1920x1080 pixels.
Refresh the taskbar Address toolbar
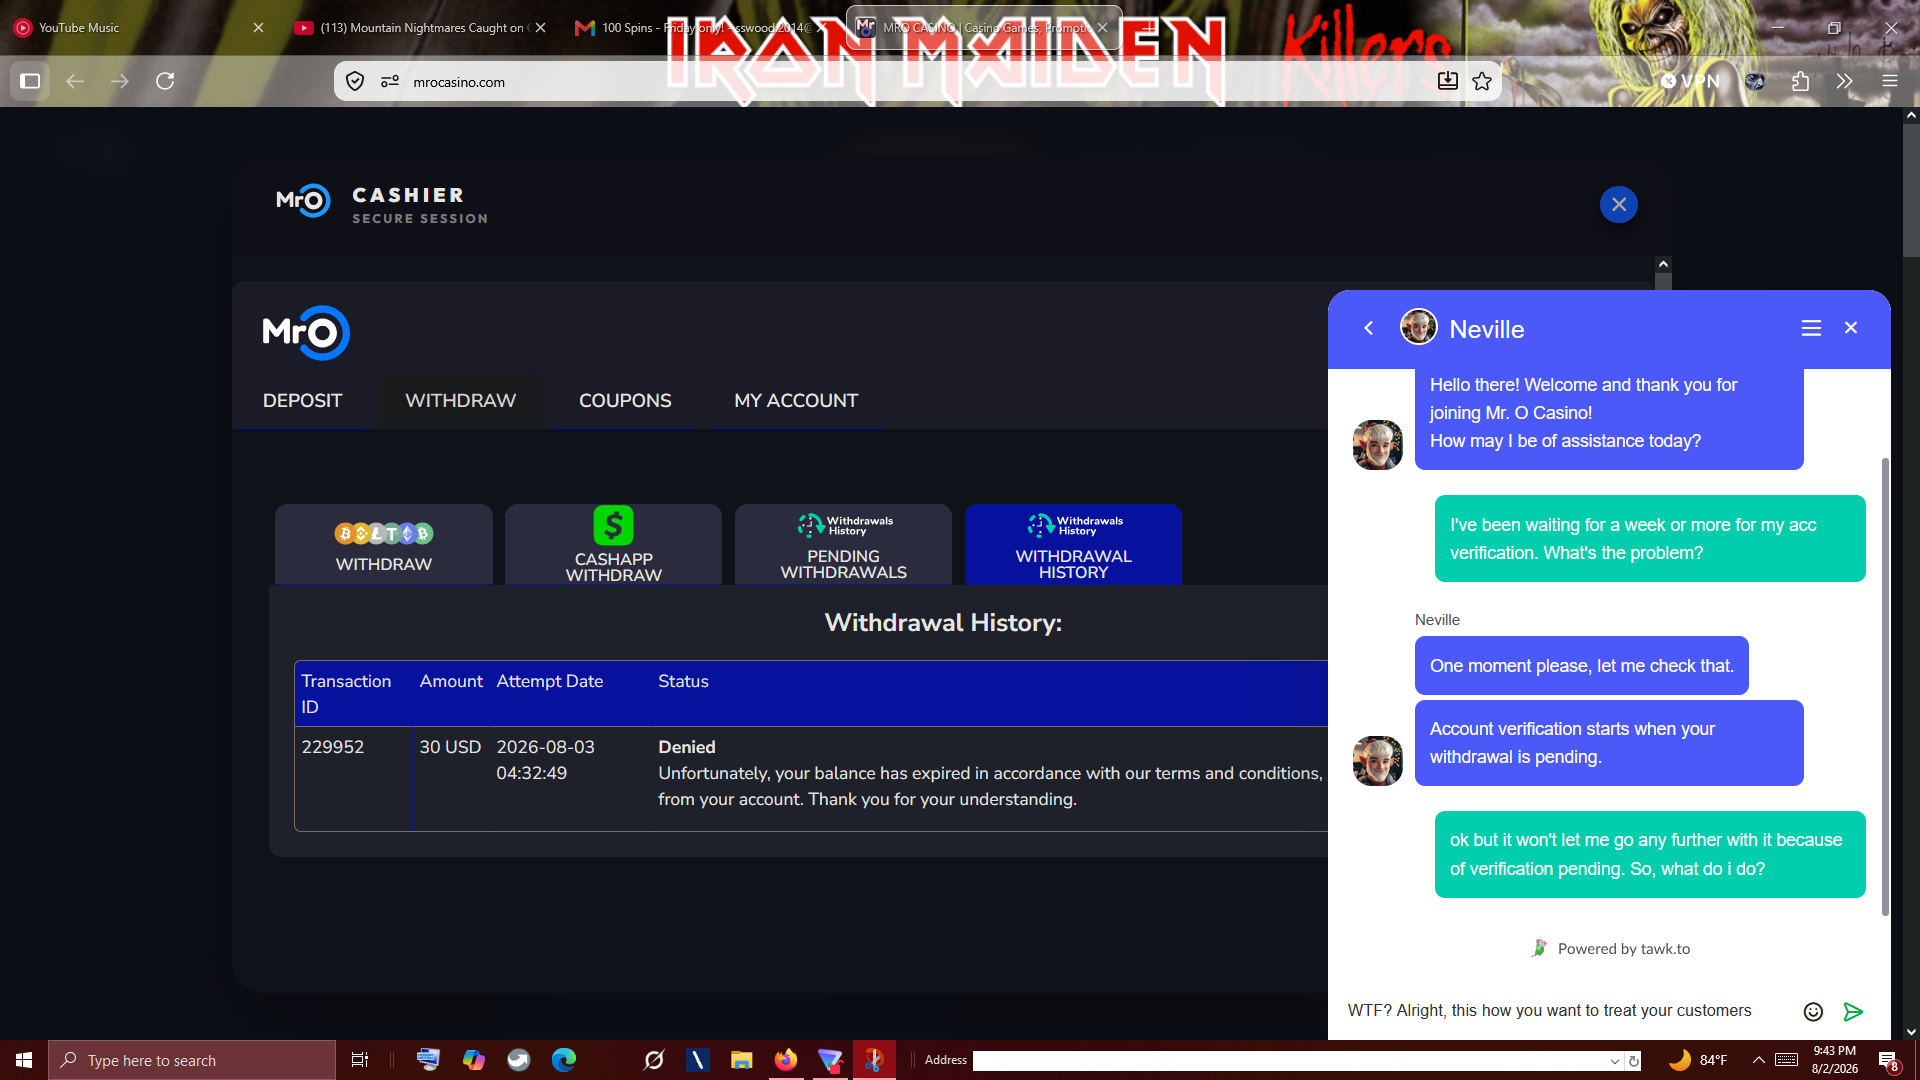click(x=1633, y=1061)
